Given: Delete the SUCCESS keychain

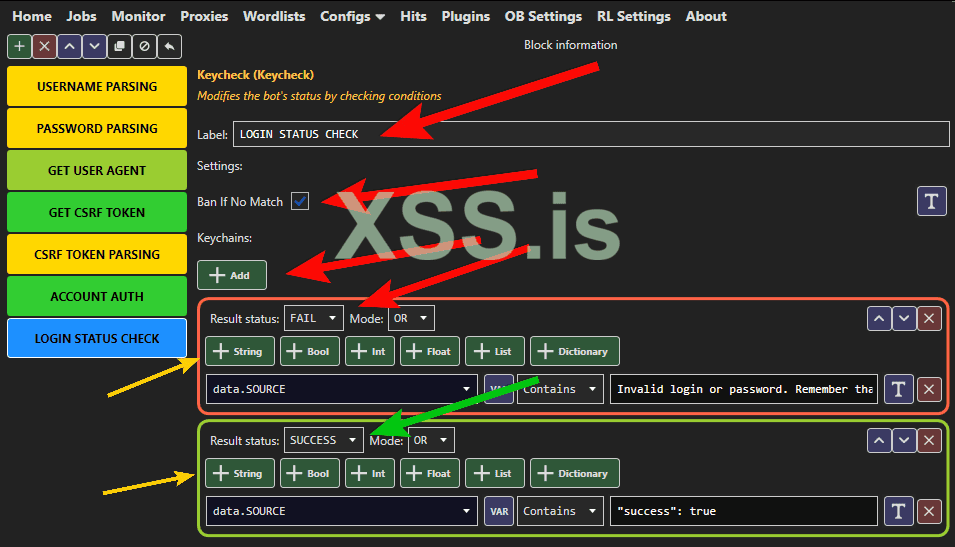Looking at the screenshot, I should (929, 440).
